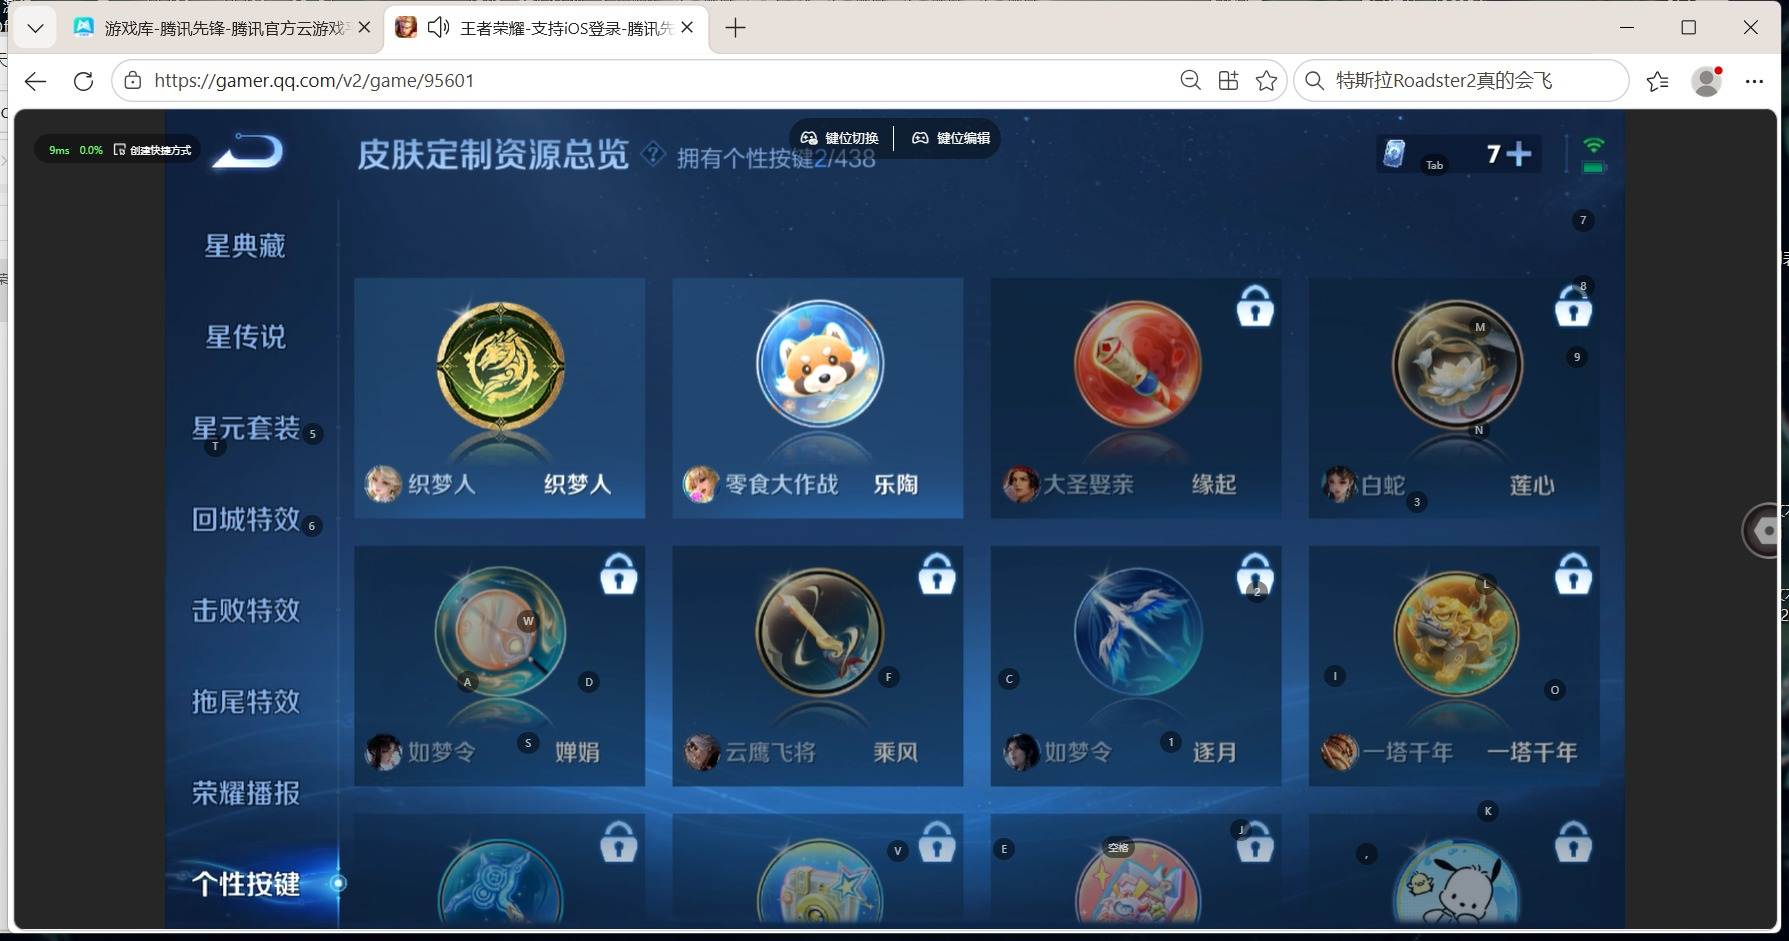
Task: Click the lock icon on 婵娟 card
Action: tap(619, 574)
